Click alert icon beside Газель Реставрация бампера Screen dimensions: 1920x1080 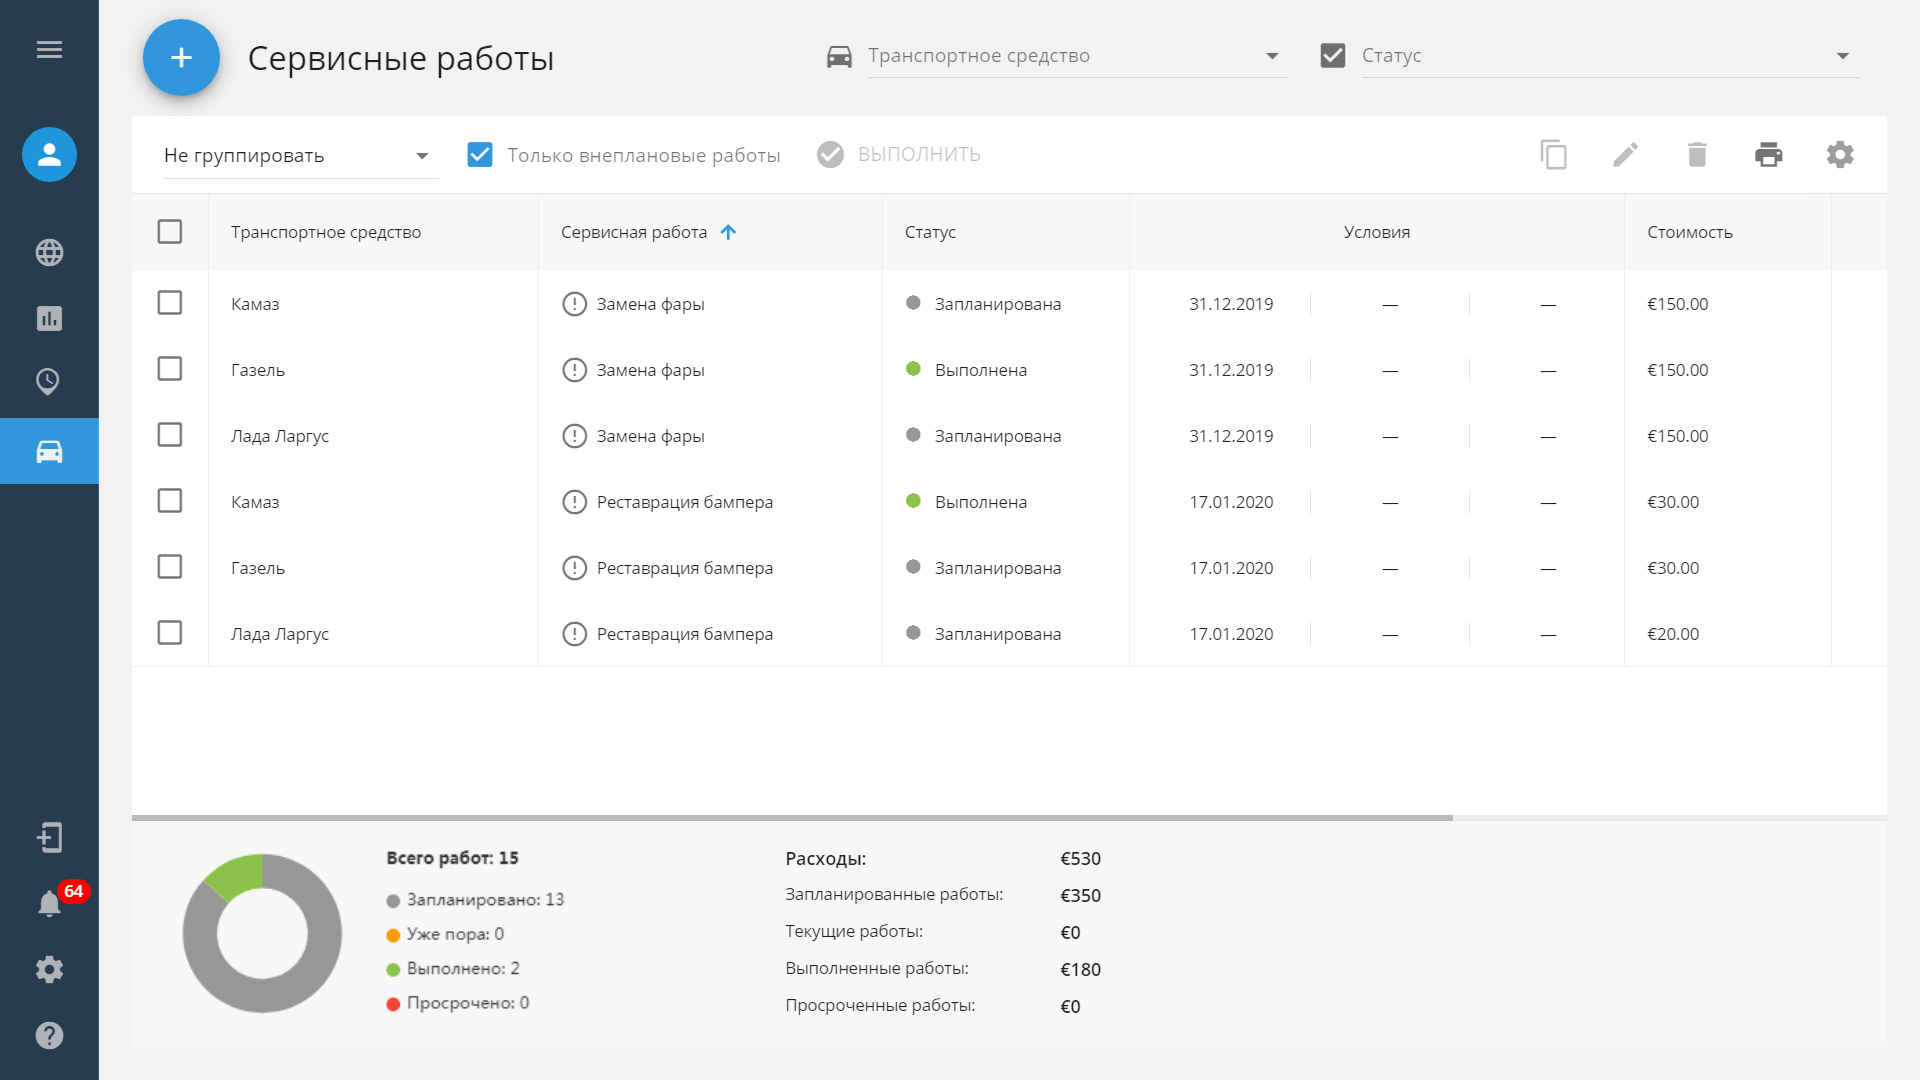(x=574, y=568)
